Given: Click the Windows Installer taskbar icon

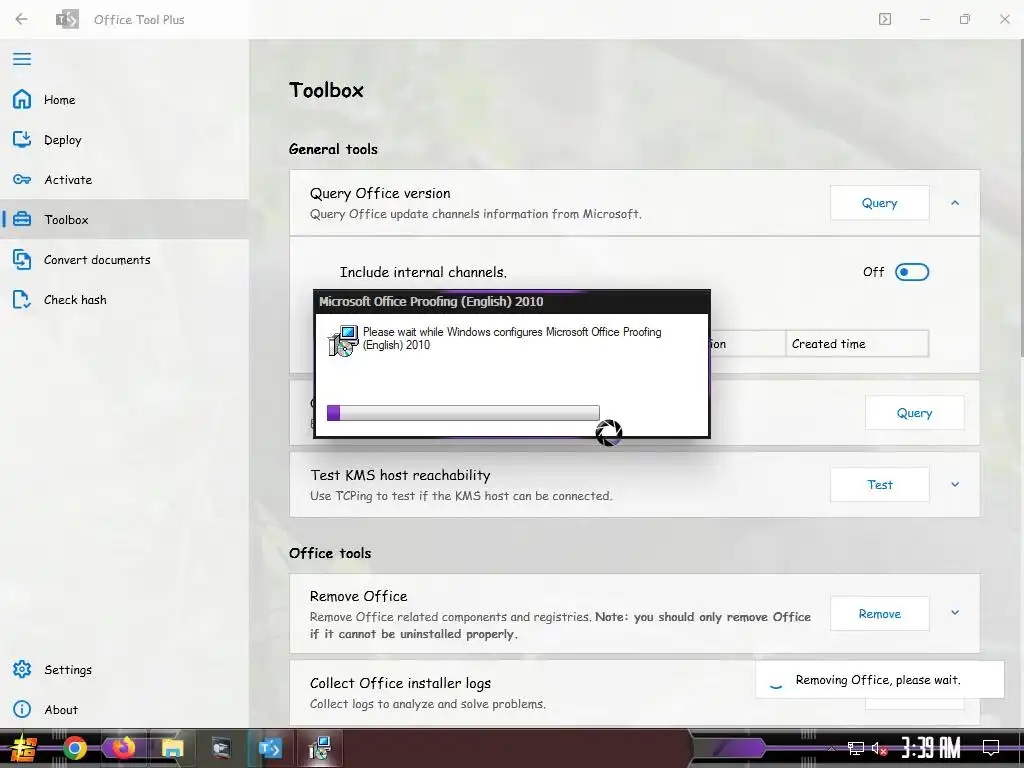Looking at the screenshot, I should pyautogui.click(x=320, y=748).
